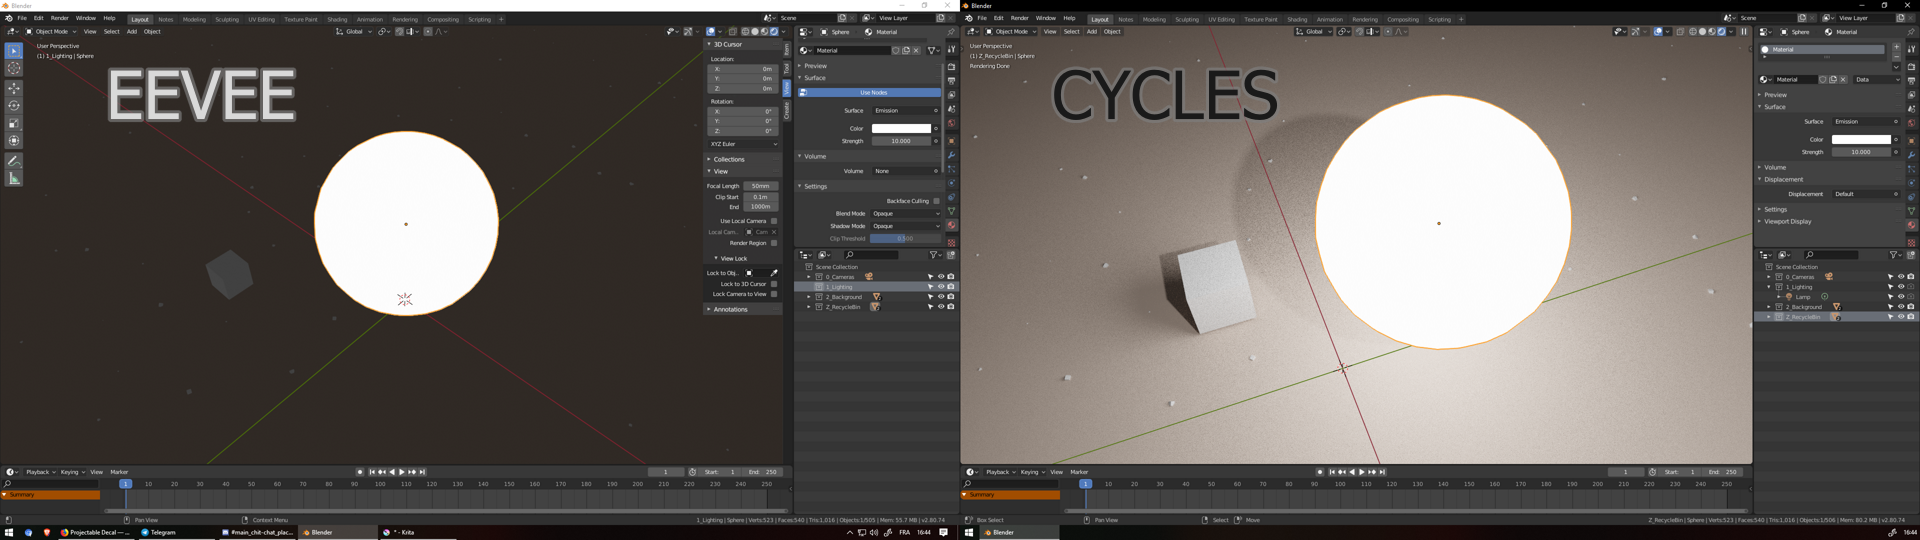Open Shadow Mode Opaque dropdown
The height and width of the screenshot is (540, 1920).
click(905, 226)
